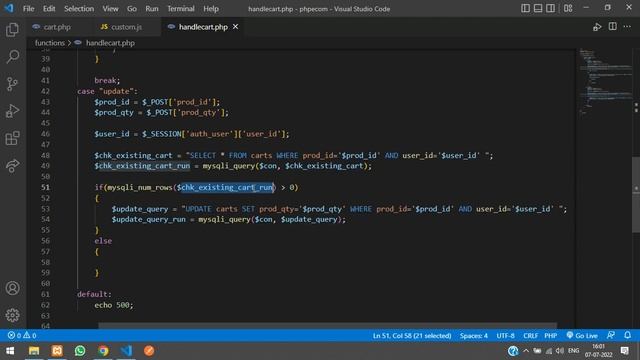Open File Explorer from taskbar

pyautogui.click(x=34, y=351)
